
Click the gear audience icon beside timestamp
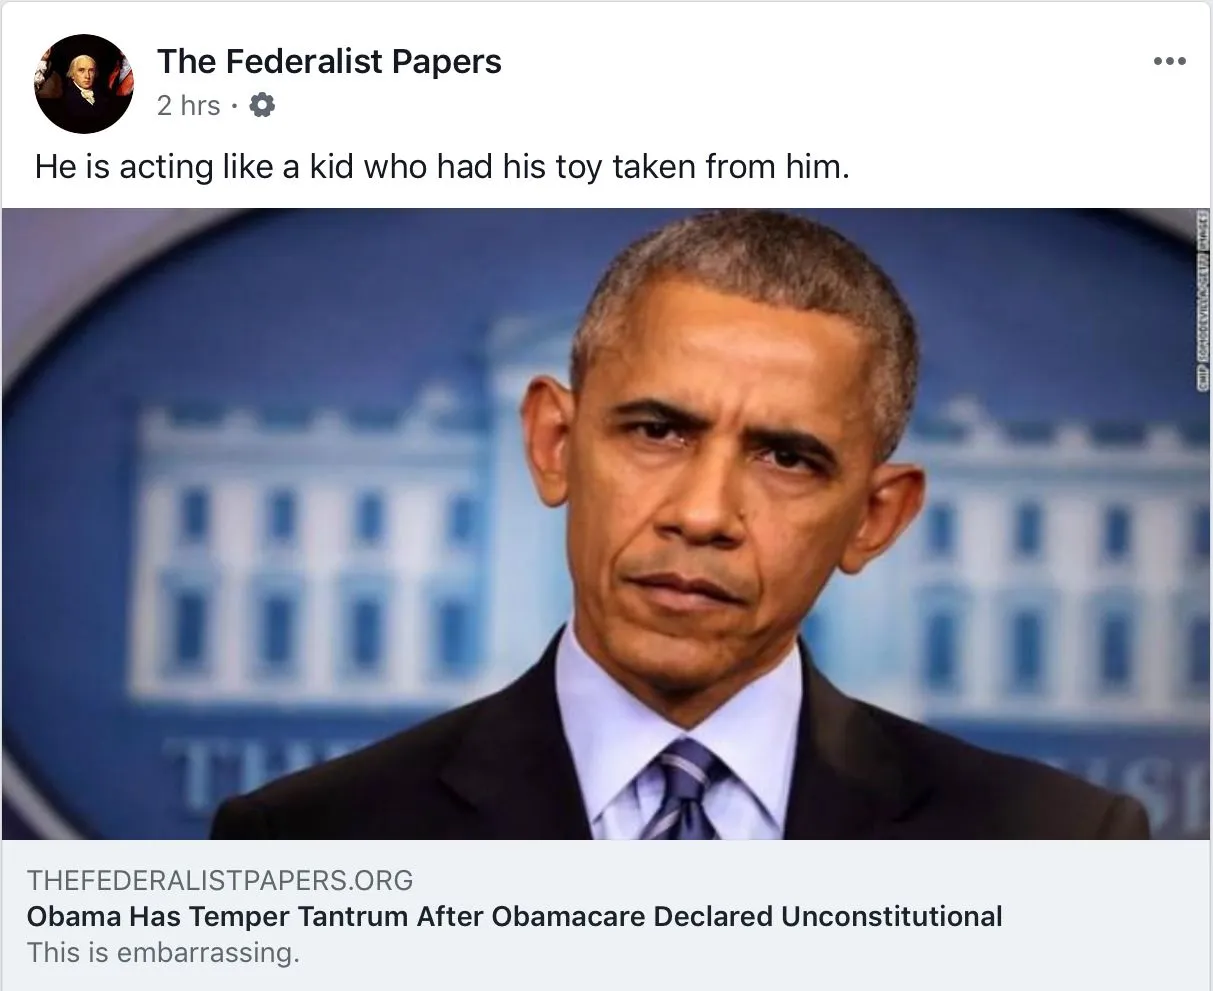(261, 105)
